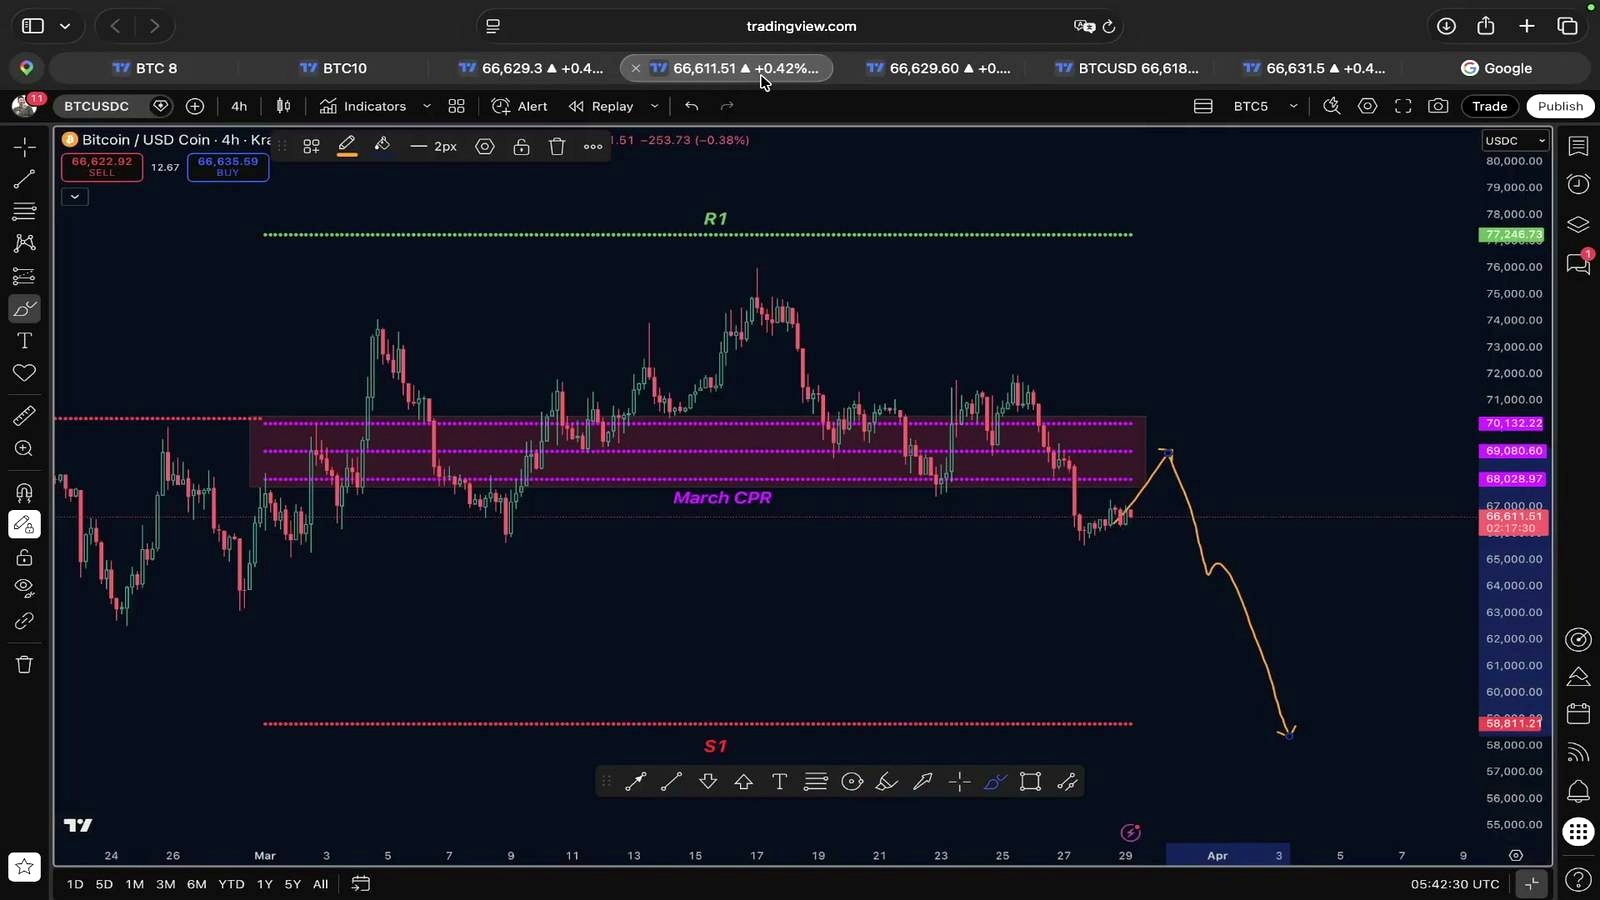Select the text annotation tool in left sidebar
This screenshot has height=900, width=1600.
point(24,341)
